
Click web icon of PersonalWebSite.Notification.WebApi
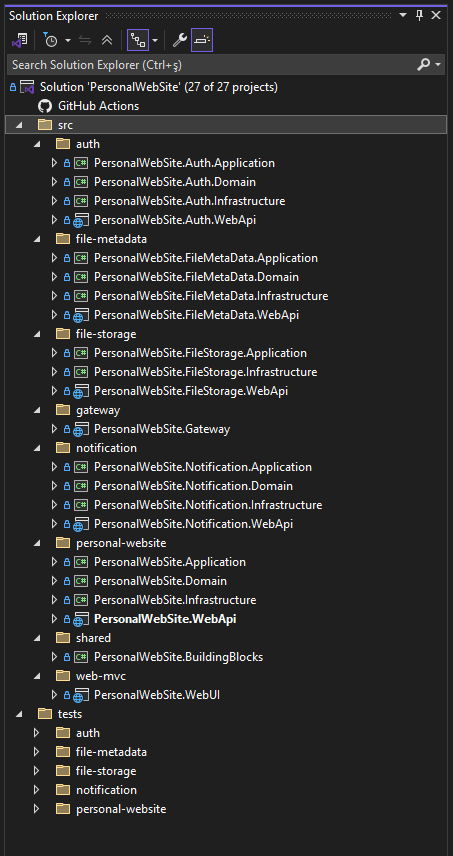coord(81,525)
